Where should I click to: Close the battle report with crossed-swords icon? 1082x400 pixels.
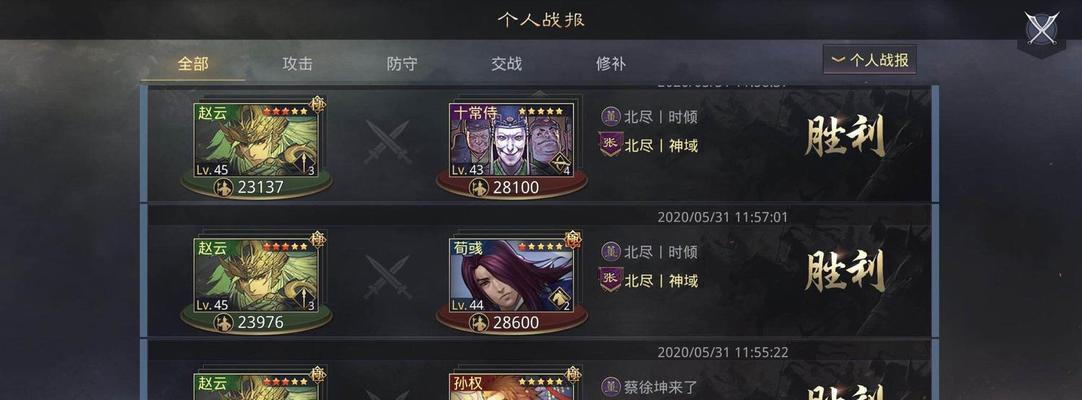pyautogui.click(x=1041, y=28)
